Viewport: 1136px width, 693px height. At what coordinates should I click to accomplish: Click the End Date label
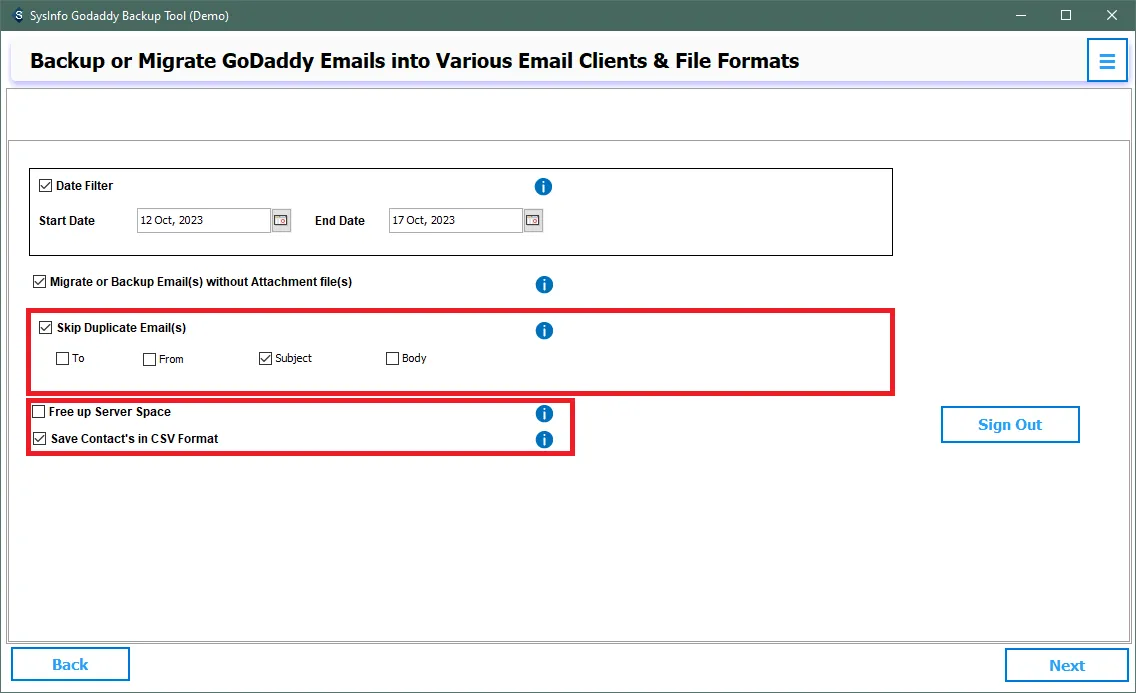[x=340, y=221]
